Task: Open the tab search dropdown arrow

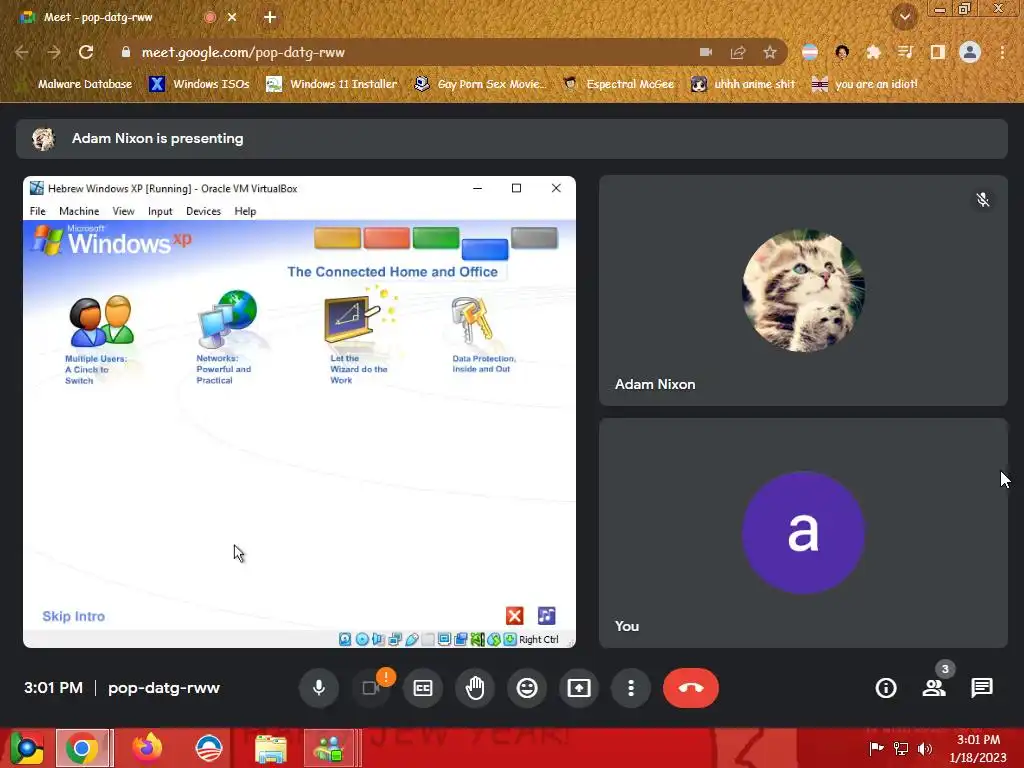Action: (x=905, y=18)
